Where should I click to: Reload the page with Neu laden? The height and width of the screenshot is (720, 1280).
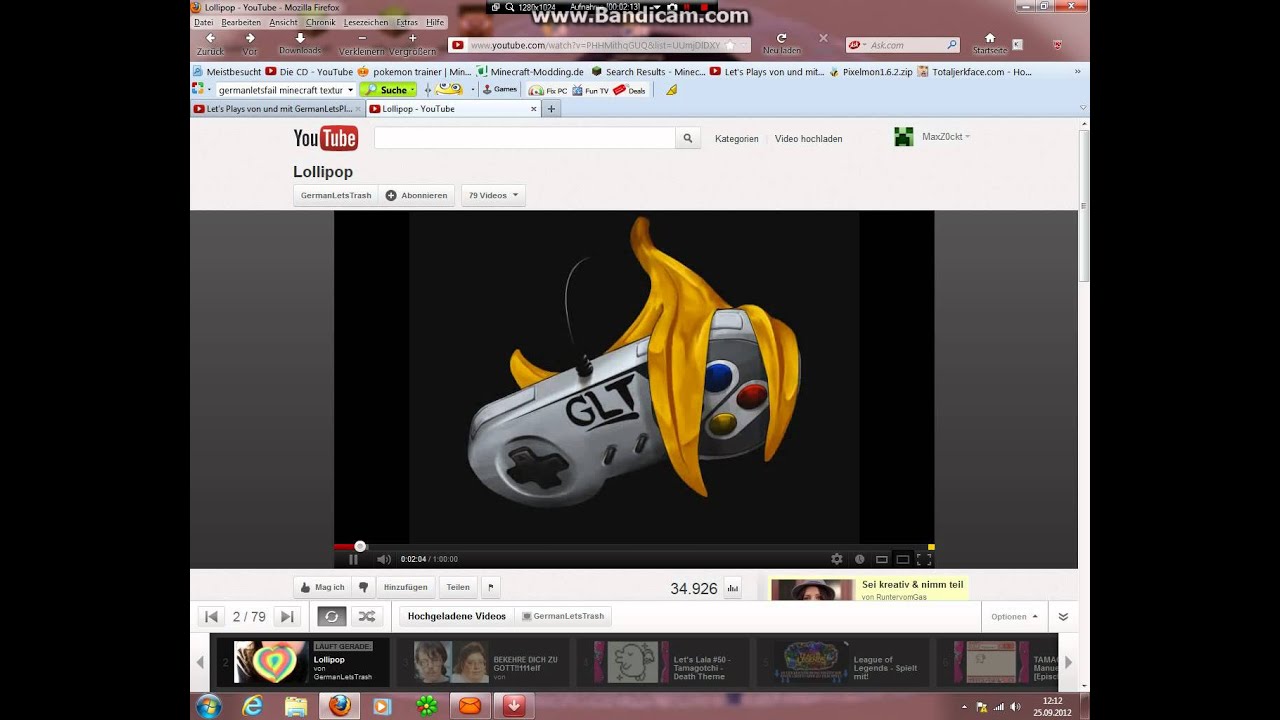coord(781,43)
